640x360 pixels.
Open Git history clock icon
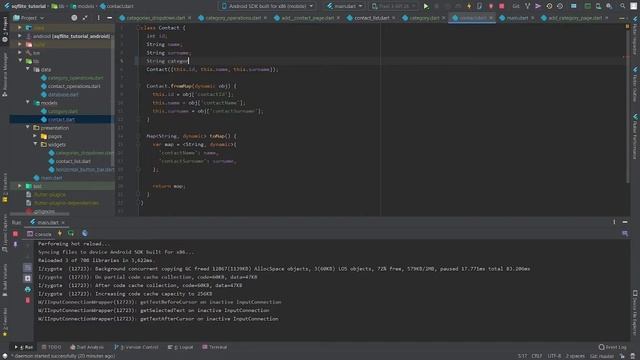pyautogui.click(x=549, y=6)
